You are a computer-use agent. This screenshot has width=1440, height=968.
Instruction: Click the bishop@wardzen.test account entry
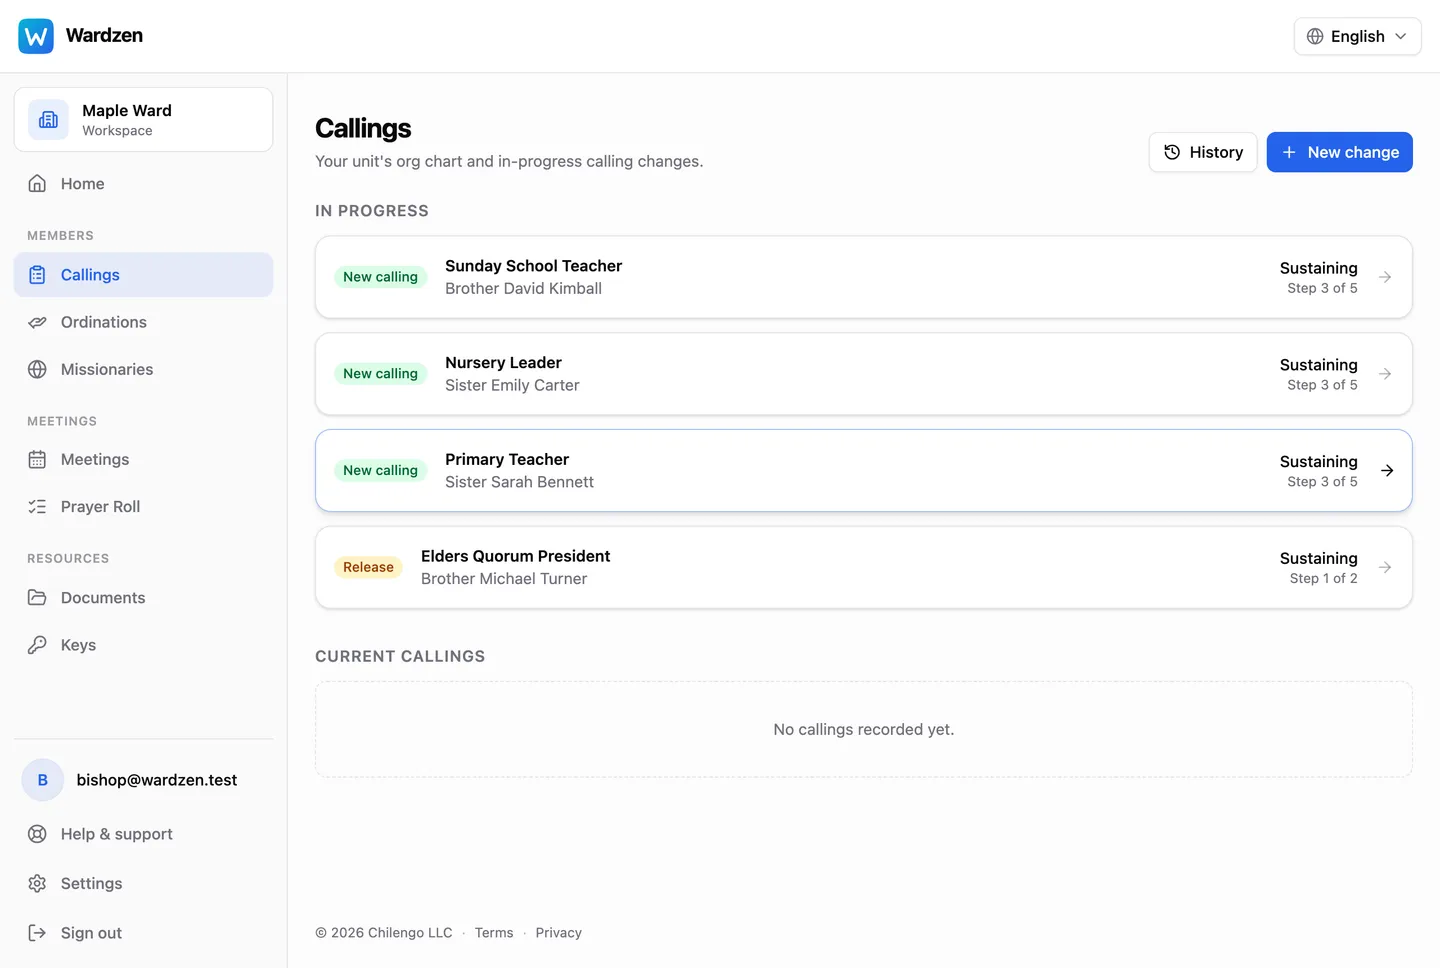143,780
